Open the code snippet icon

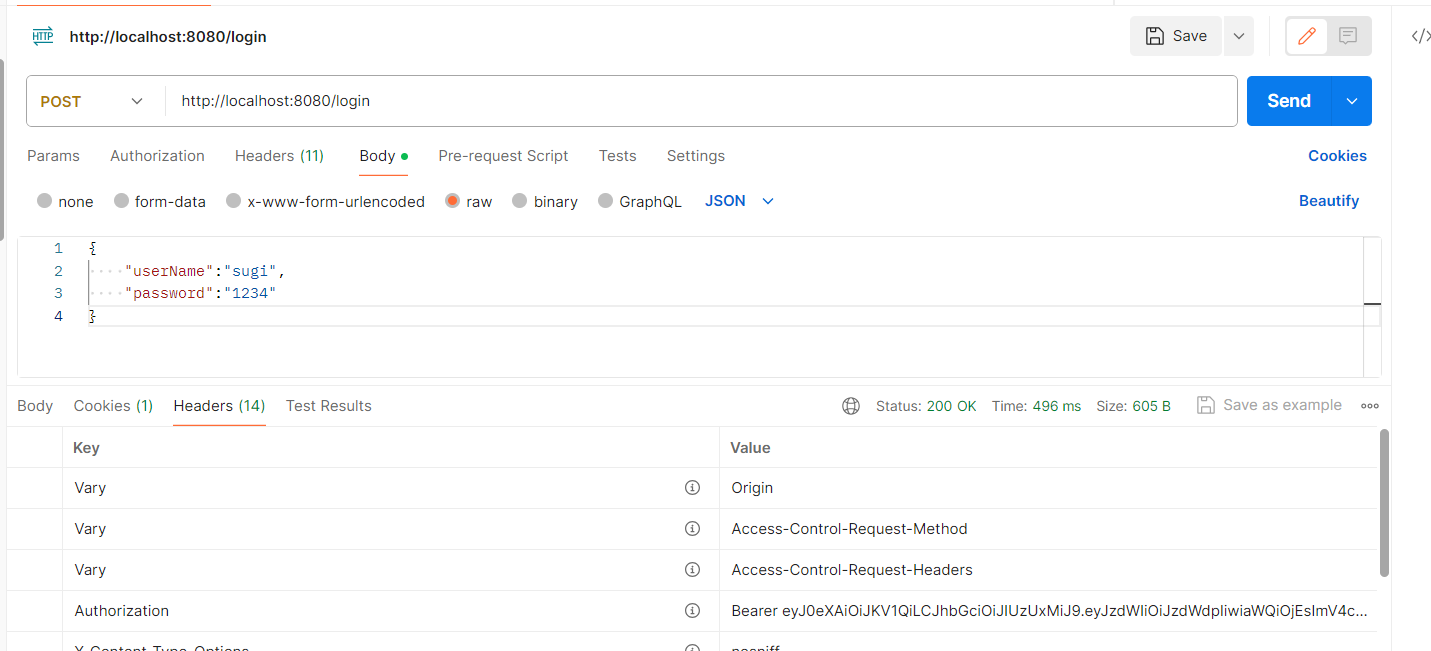coord(1420,36)
